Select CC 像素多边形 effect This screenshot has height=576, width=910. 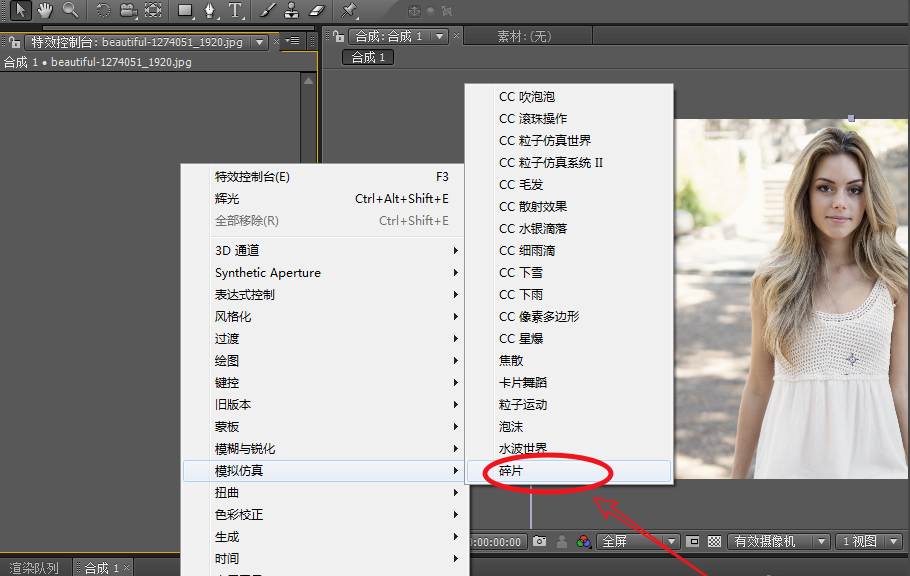coord(569,317)
